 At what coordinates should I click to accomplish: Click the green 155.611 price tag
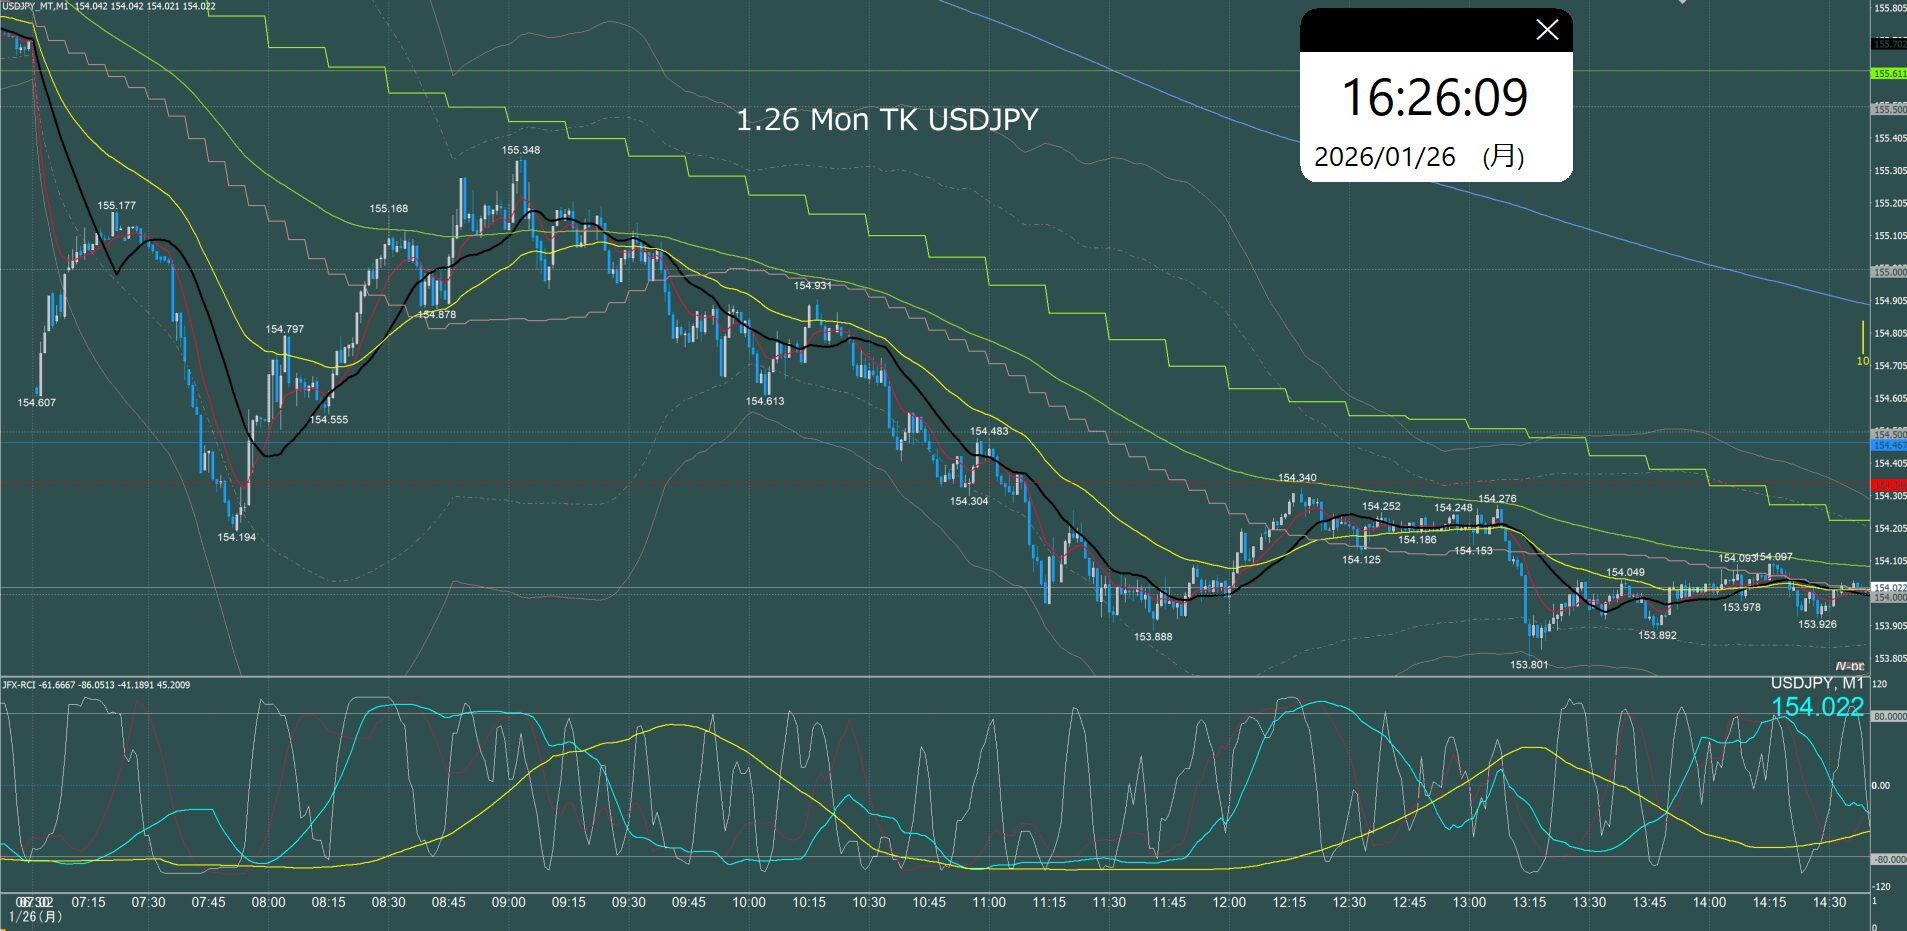pyautogui.click(x=1888, y=74)
